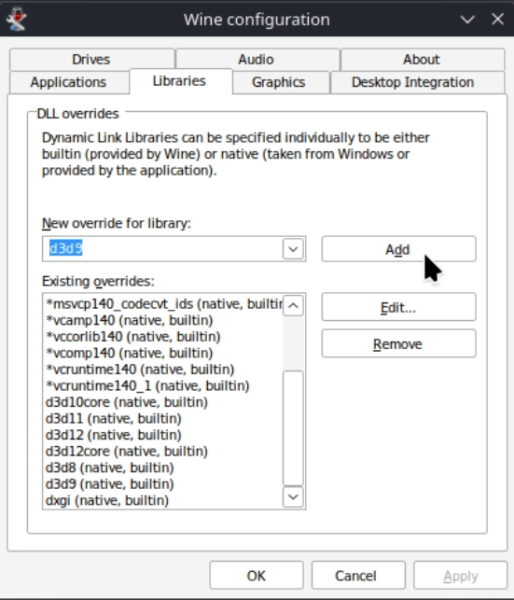514x600 pixels.
Task: Click the Wine glass icon in title bar
Action: tap(16, 19)
